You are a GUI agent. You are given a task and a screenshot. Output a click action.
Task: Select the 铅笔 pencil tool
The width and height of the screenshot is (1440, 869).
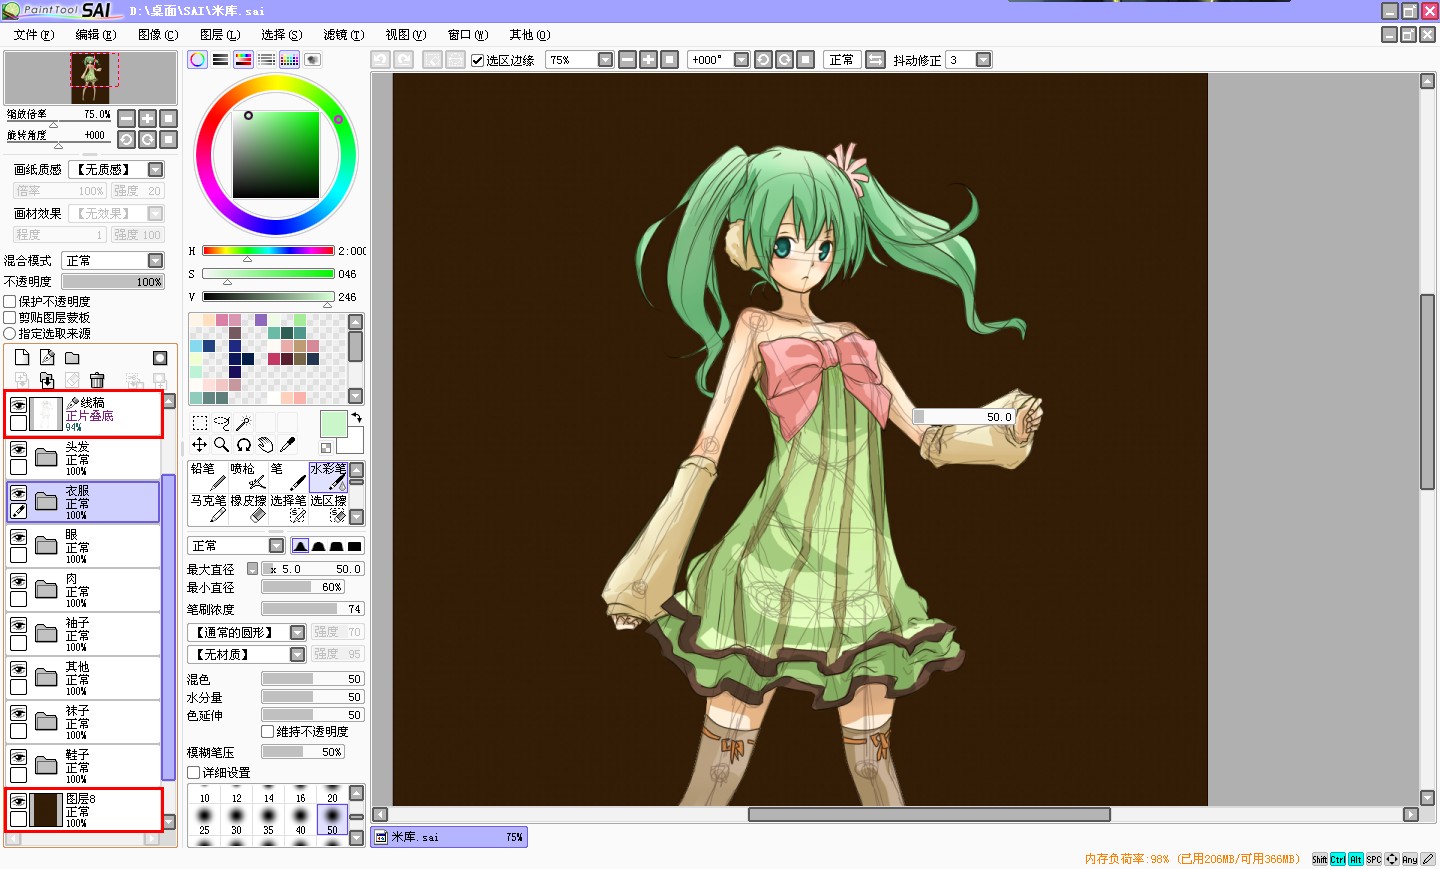(x=208, y=476)
